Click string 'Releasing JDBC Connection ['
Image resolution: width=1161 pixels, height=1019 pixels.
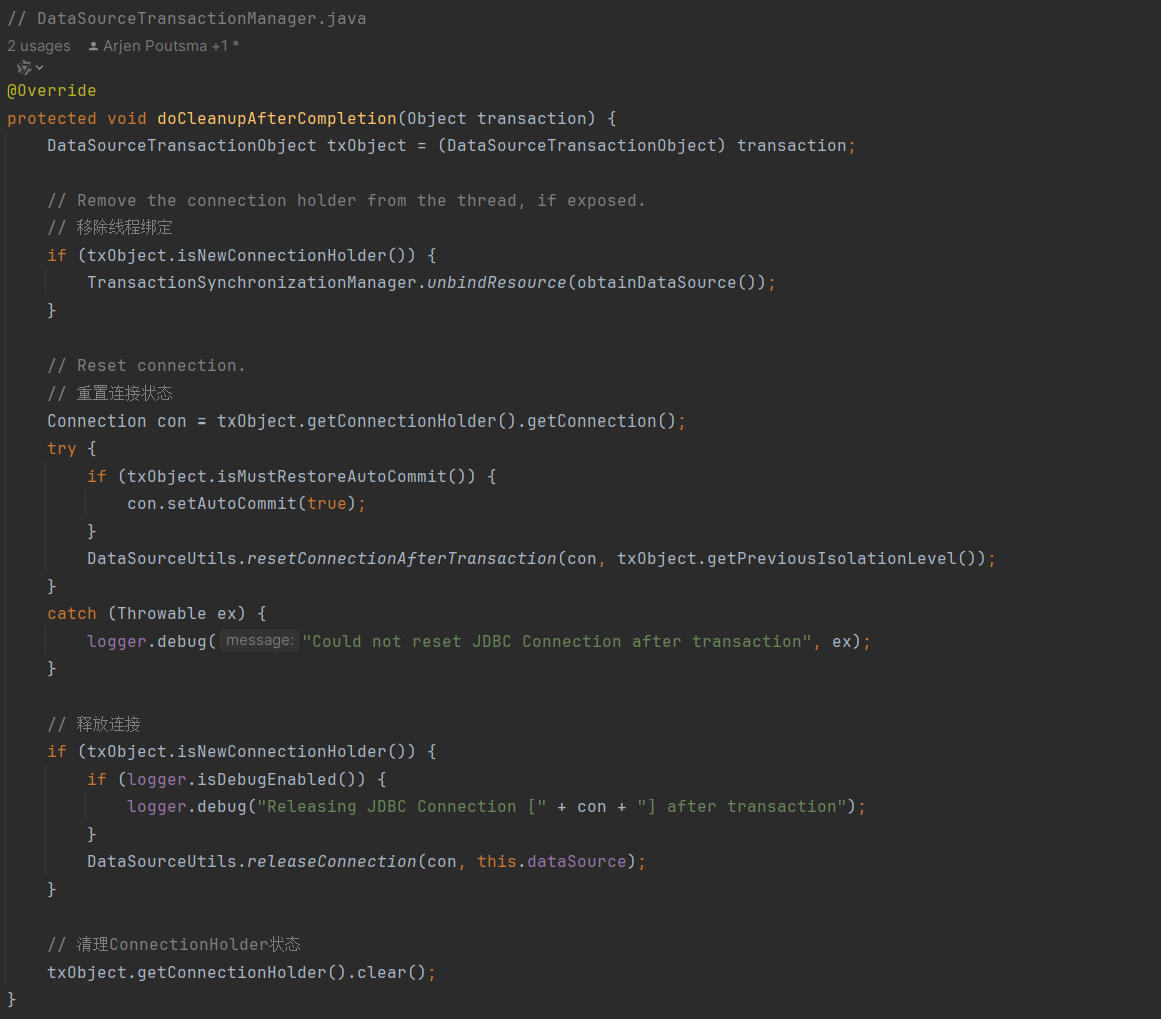pyautogui.click(x=402, y=806)
